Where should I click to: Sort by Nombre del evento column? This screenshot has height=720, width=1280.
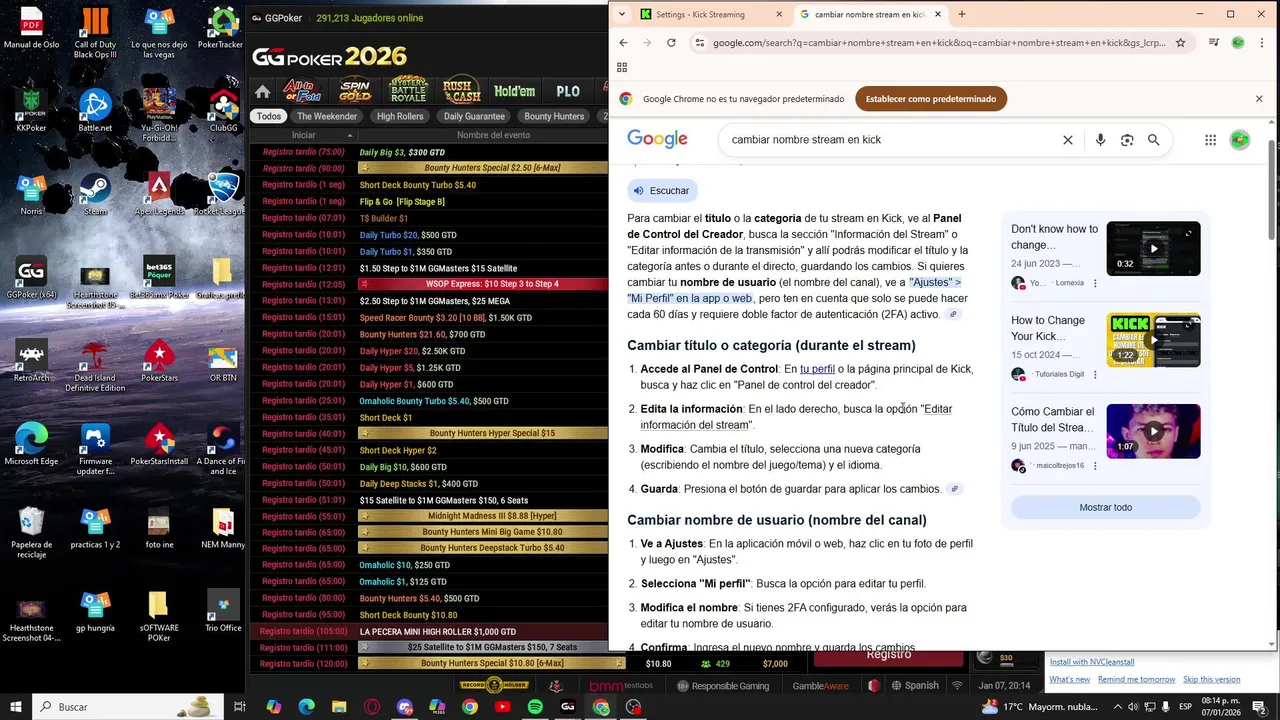coord(494,135)
